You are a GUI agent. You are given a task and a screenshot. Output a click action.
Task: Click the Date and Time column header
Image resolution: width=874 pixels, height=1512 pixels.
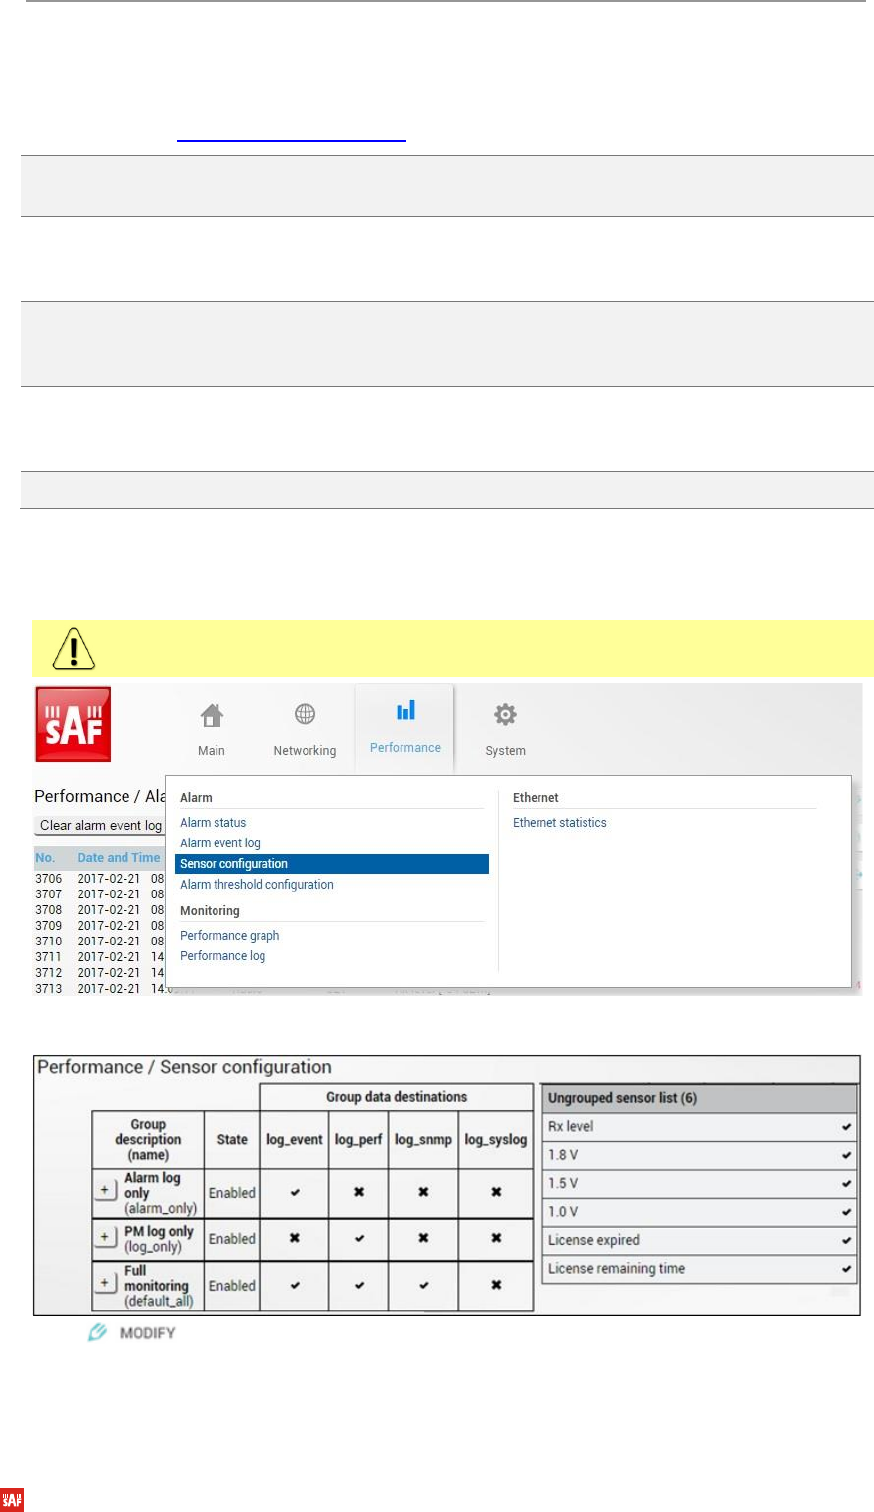119,858
